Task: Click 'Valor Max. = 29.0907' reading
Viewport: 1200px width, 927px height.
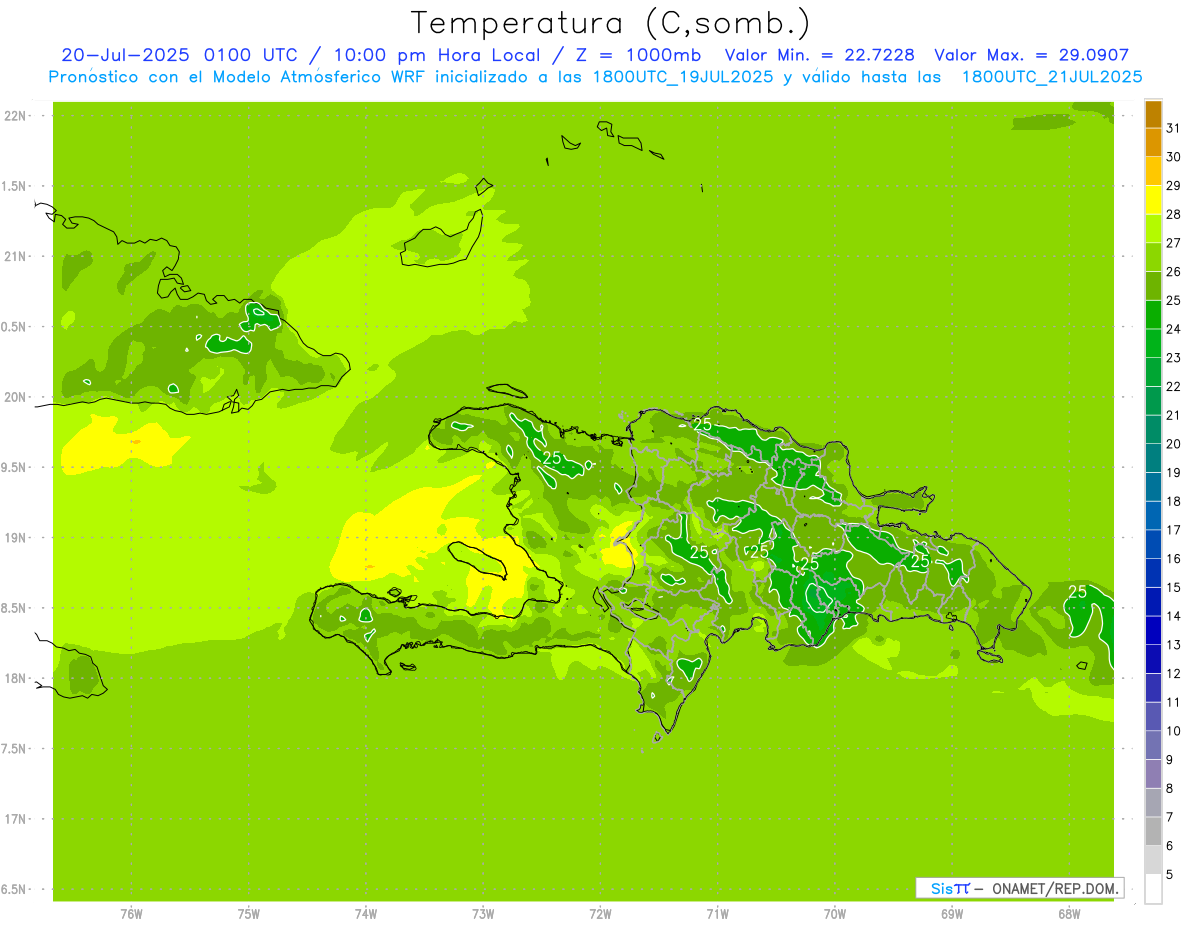Action: tap(1031, 55)
